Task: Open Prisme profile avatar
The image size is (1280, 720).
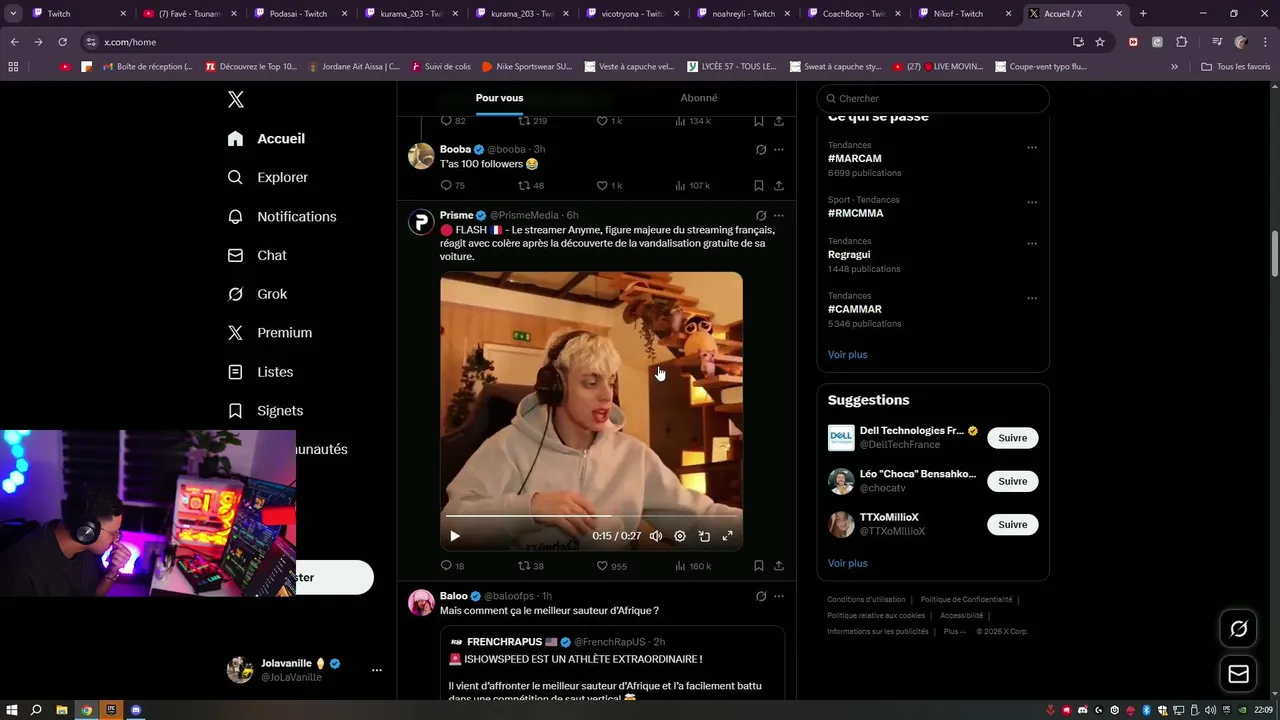Action: (421, 222)
